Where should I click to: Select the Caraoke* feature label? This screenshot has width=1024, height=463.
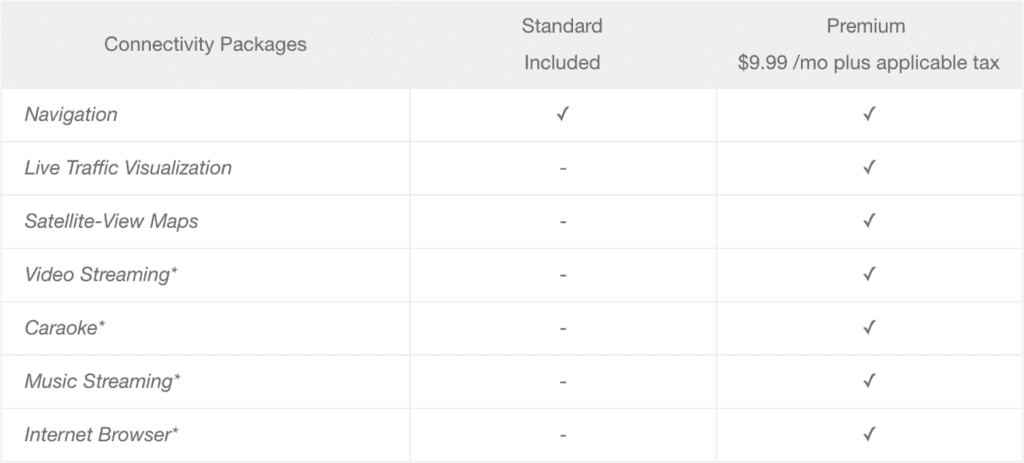(65, 327)
